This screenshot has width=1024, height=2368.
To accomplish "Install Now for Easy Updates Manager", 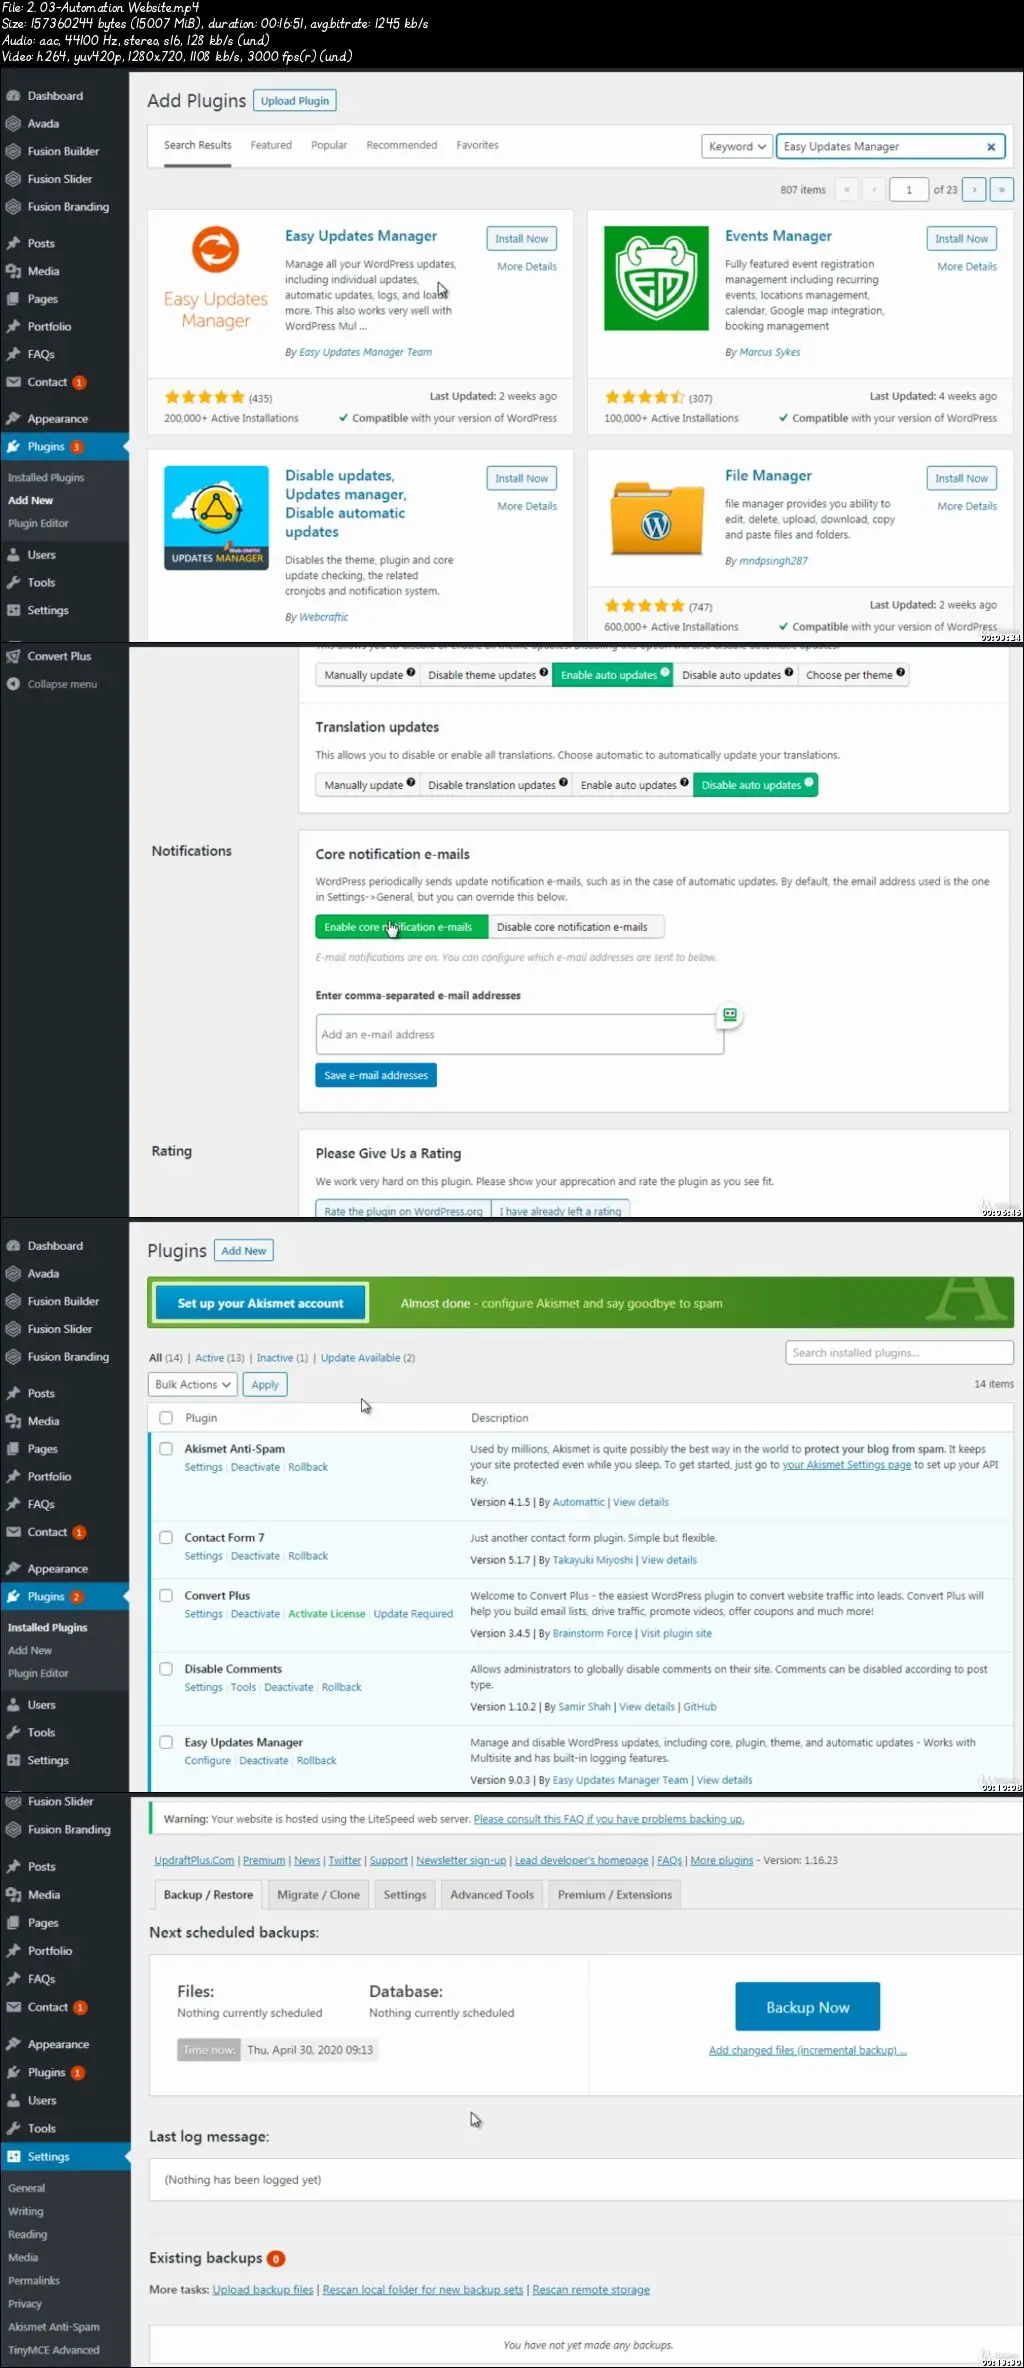I will 522,239.
